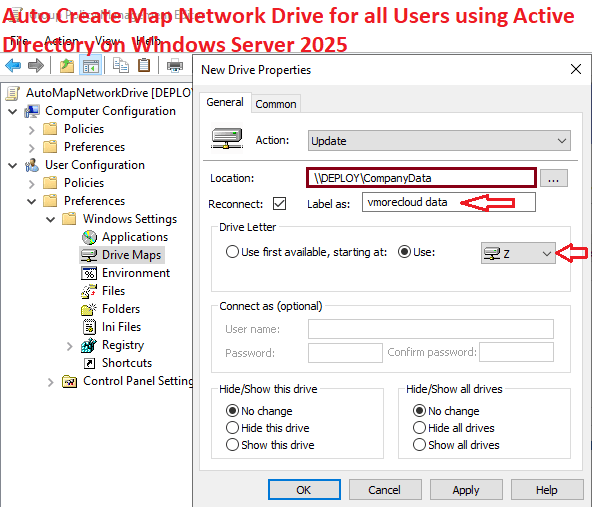Select Hide this drive option
This screenshot has height=507, width=592.
coord(232,427)
